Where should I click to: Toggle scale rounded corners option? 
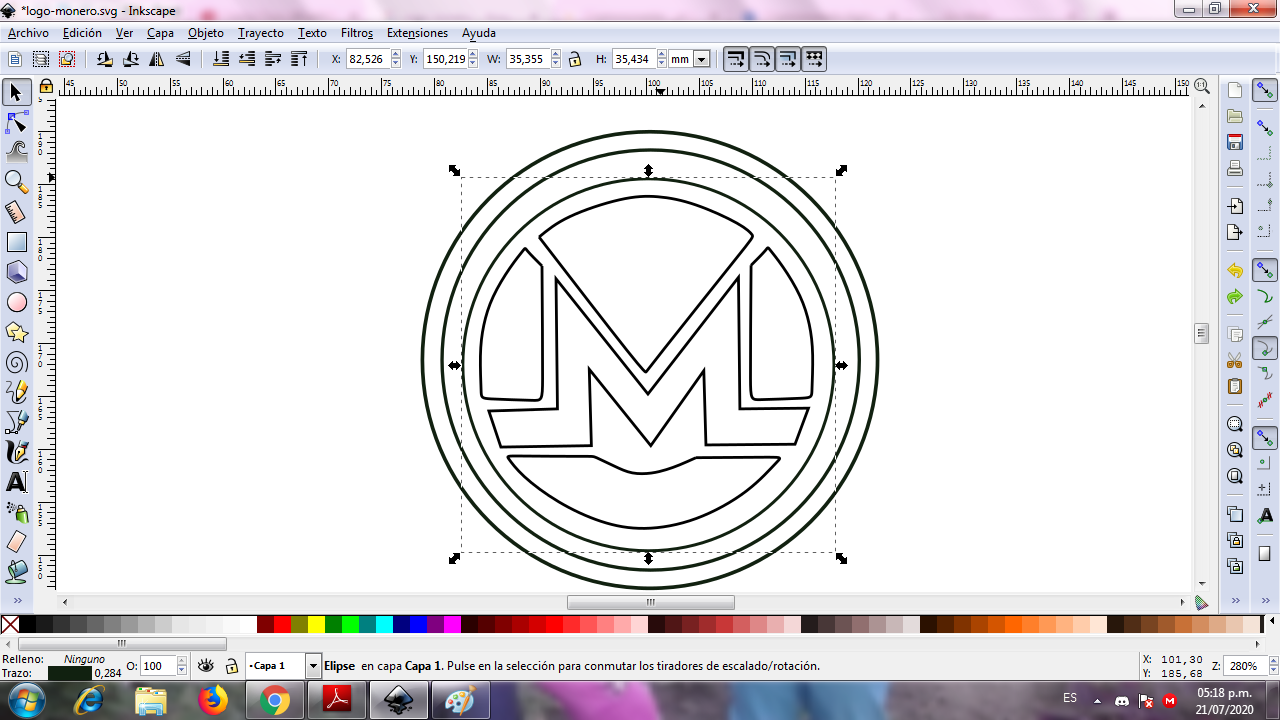click(762, 59)
